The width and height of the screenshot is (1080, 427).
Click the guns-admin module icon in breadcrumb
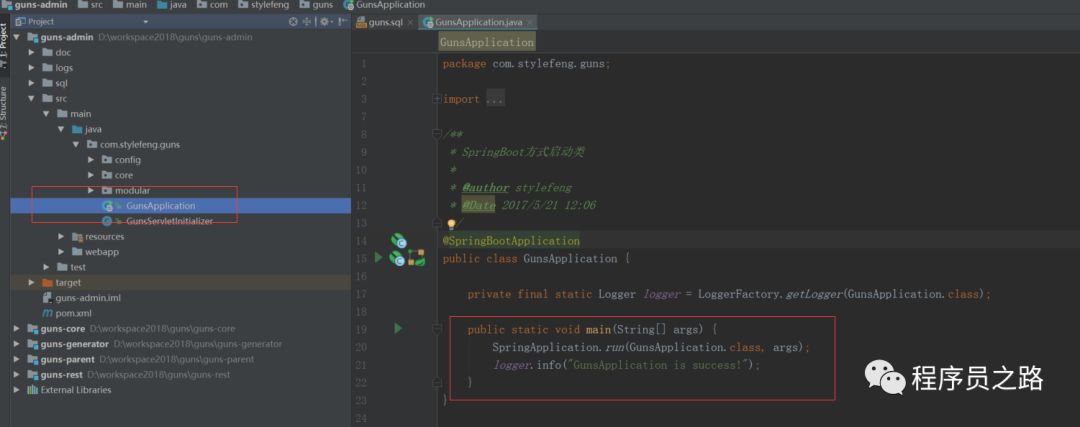(7, 5)
